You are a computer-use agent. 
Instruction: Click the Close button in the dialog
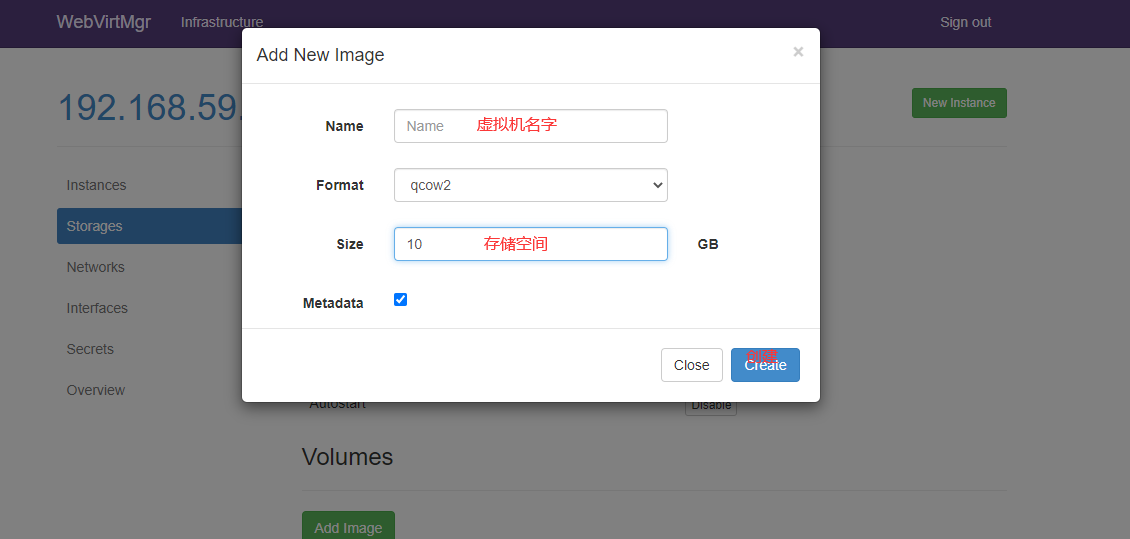(691, 365)
